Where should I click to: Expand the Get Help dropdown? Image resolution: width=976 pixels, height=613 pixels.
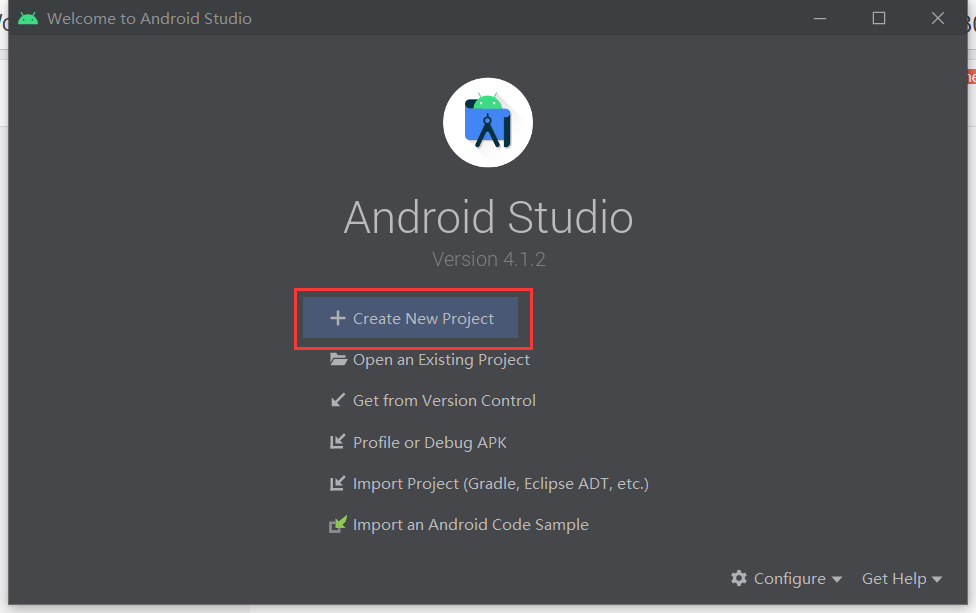coord(902,579)
